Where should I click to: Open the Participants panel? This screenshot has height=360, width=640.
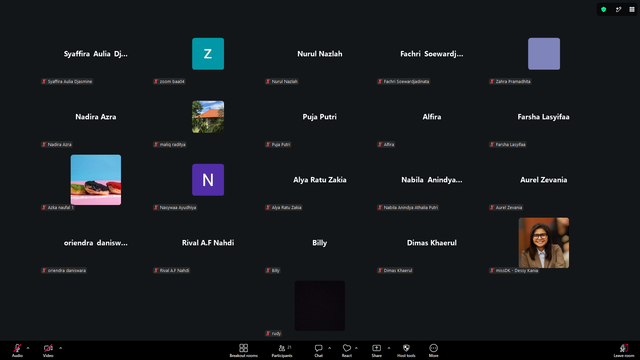coord(282,350)
